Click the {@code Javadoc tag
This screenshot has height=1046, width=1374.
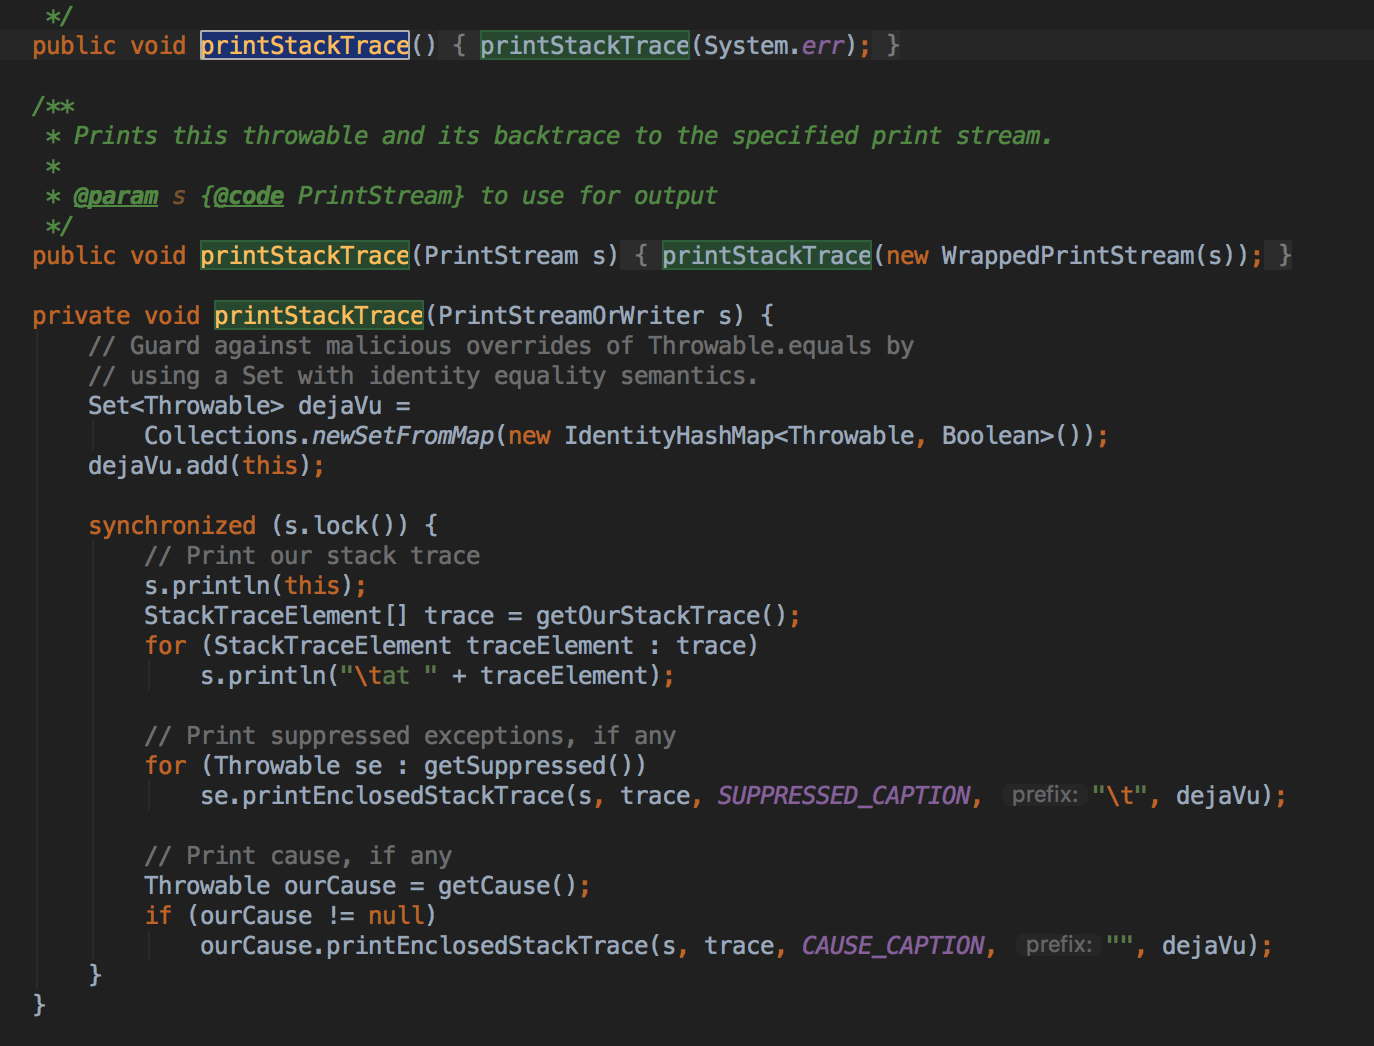[x=242, y=195]
